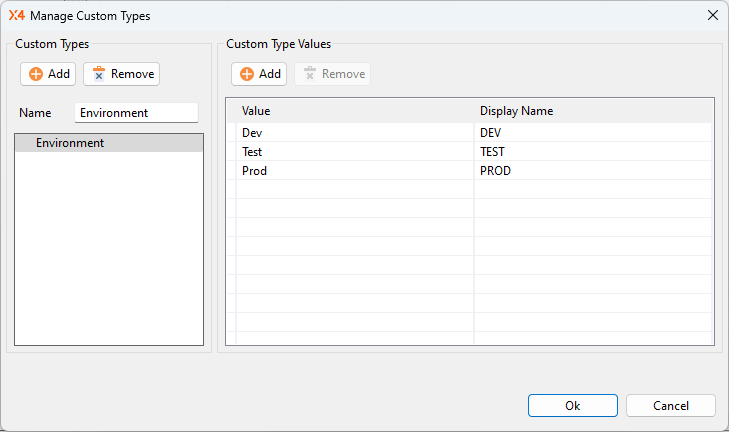729x432 pixels.
Task: Click the Display Name column header
Action: coord(516,110)
